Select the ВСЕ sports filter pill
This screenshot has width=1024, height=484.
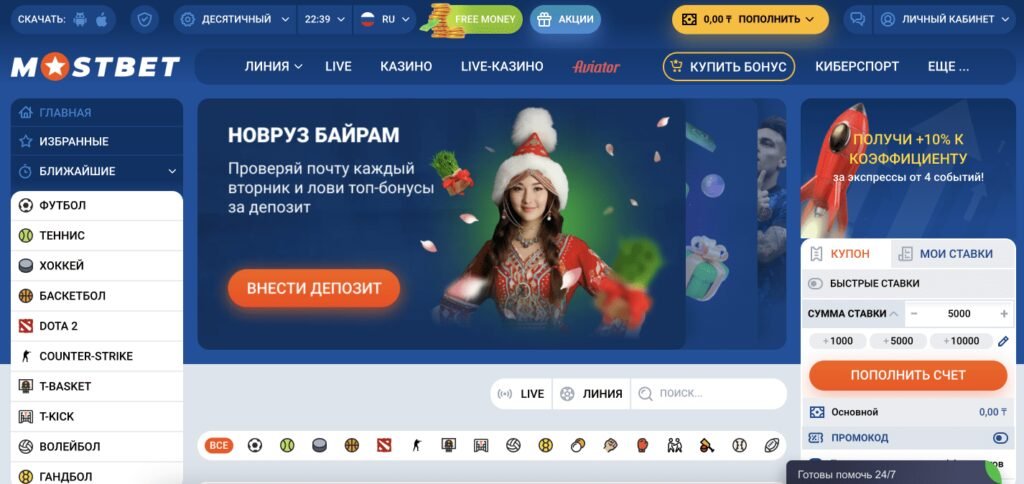219,445
